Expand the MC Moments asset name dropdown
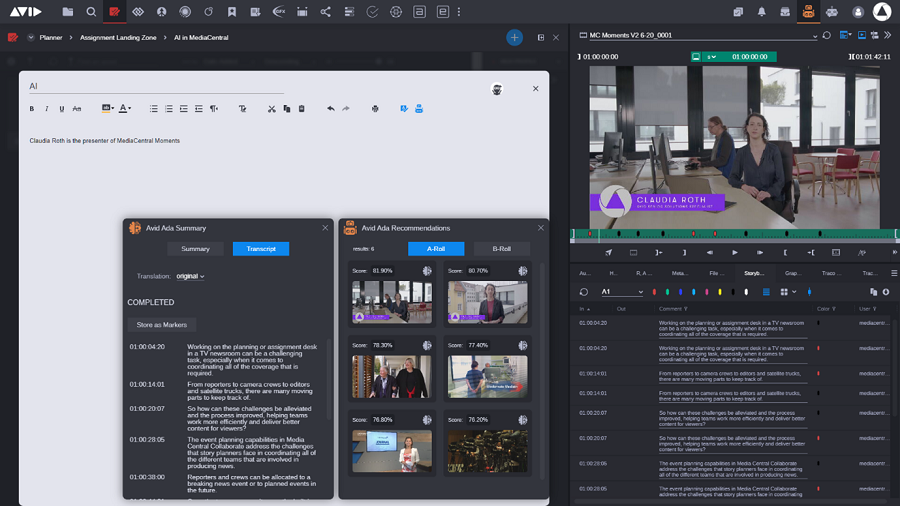Image resolution: width=900 pixels, height=506 pixels. click(814, 36)
